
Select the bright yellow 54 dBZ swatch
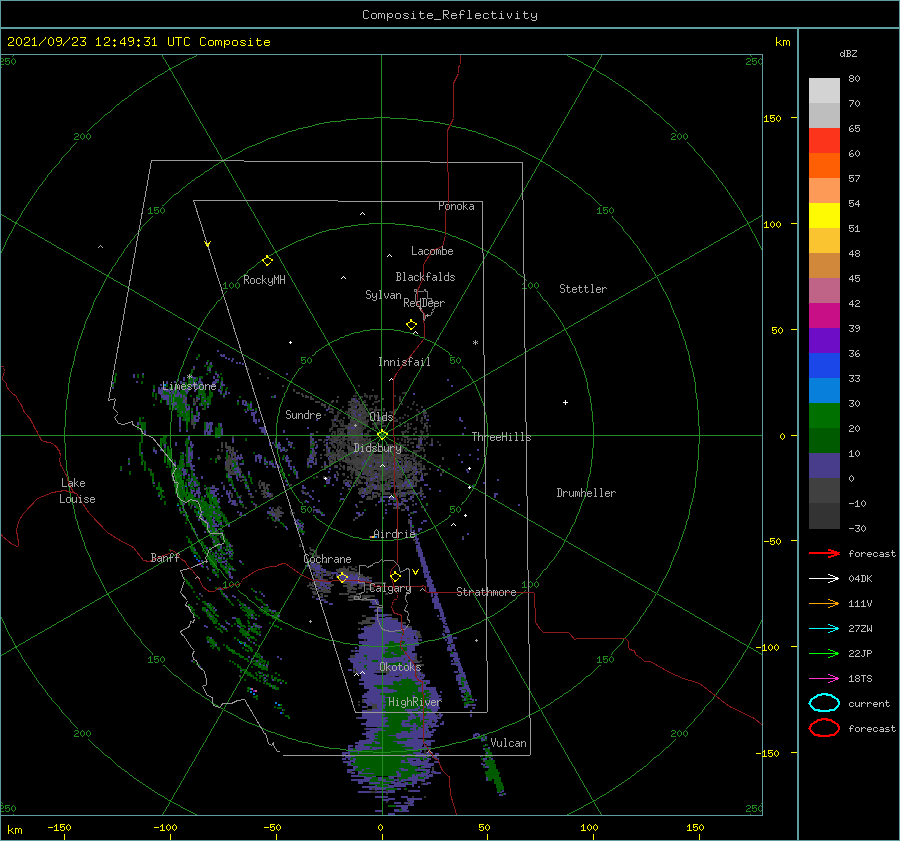pos(824,215)
